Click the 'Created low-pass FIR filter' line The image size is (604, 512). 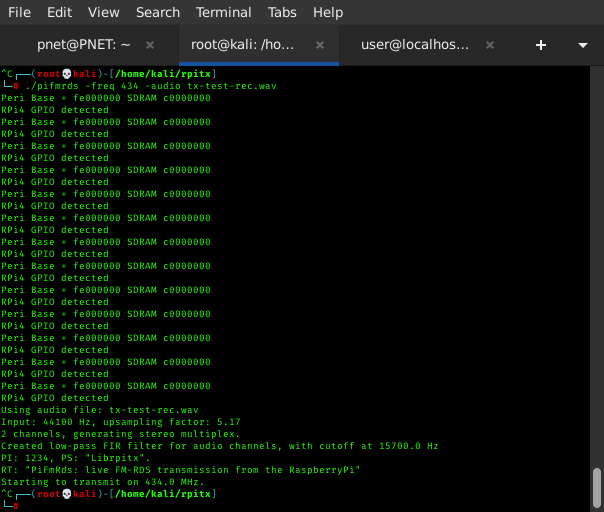pyautogui.click(x=220, y=446)
